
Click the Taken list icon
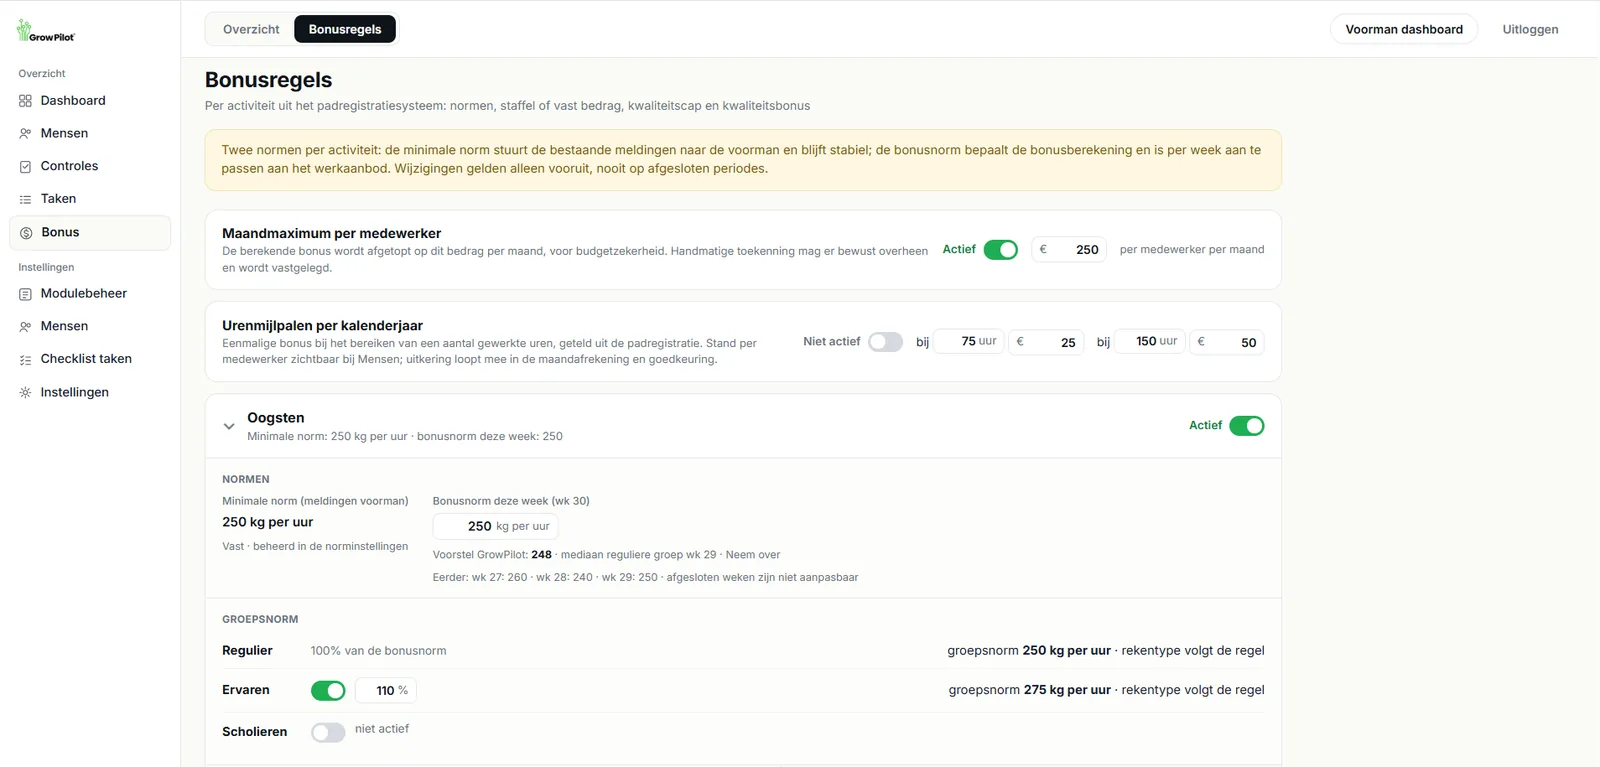(x=25, y=199)
